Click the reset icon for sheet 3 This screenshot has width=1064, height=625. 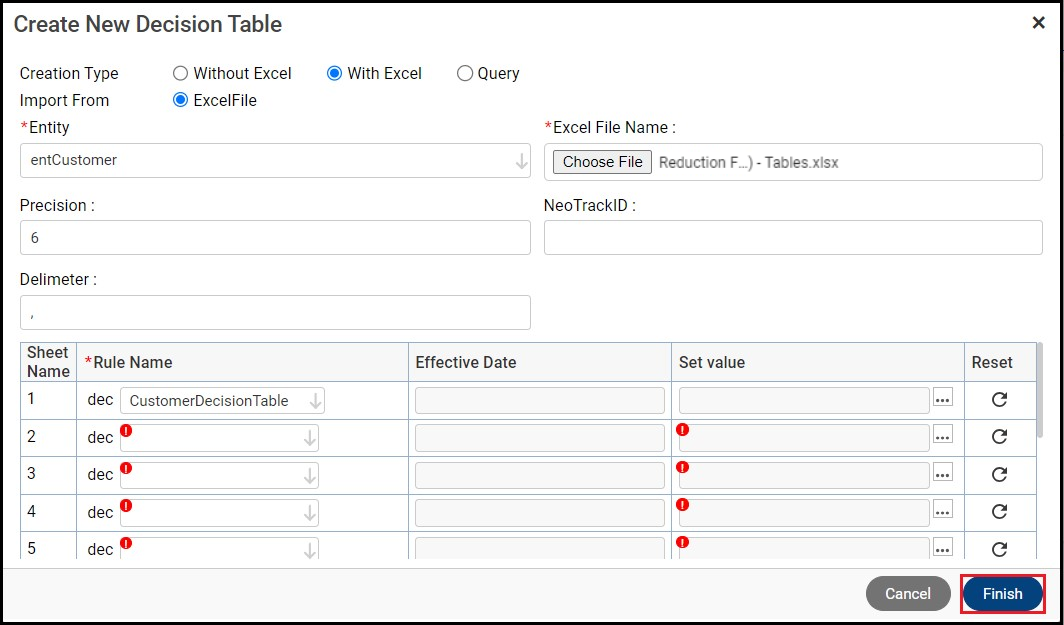click(x=998, y=474)
